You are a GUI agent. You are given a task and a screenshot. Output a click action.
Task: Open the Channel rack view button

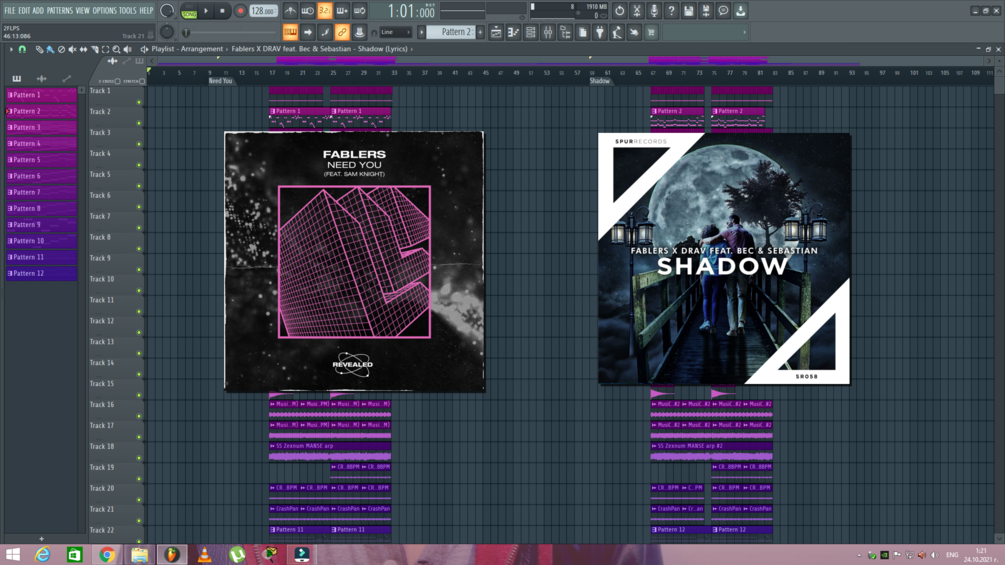[531, 33]
